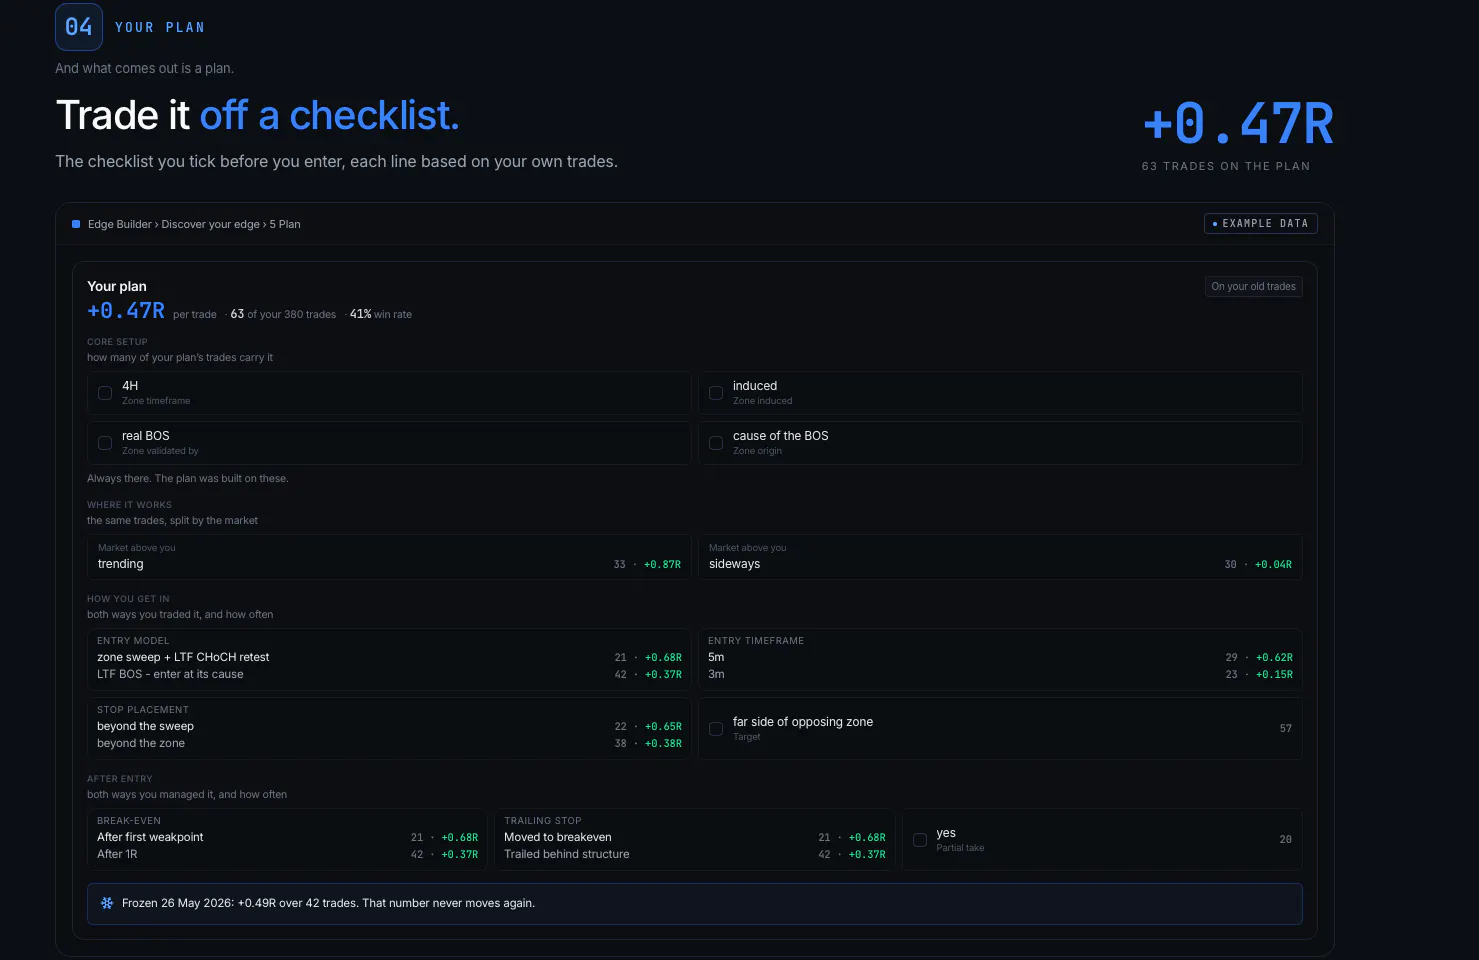The width and height of the screenshot is (1479, 960).
Task: Open "Edge Builder" in the breadcrumb
Action: 120,224
